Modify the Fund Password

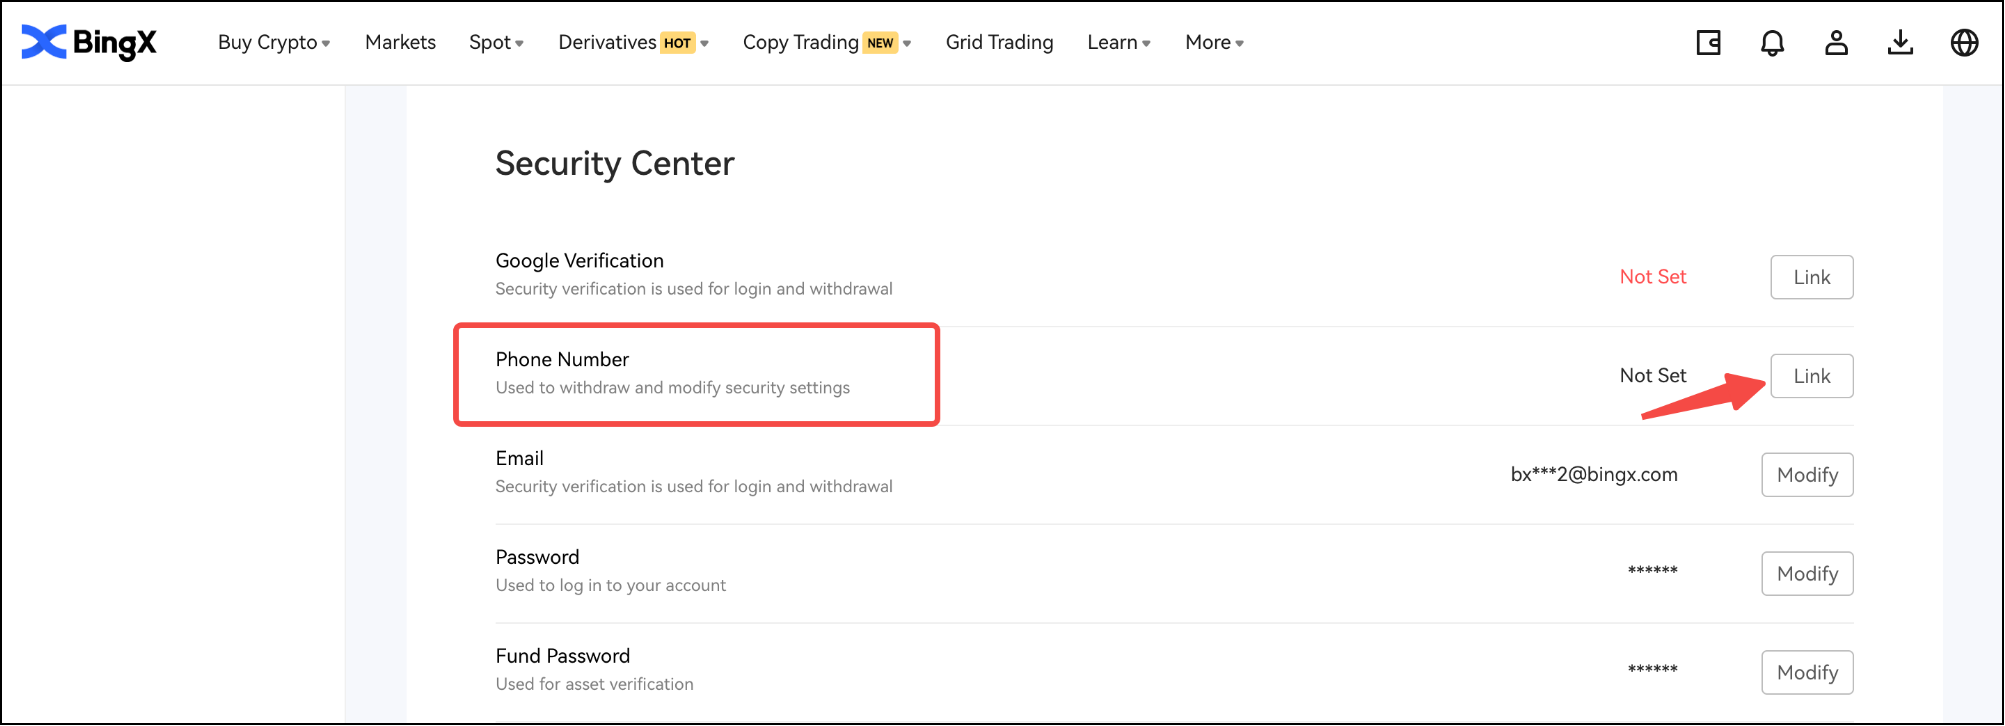pyautogui.click(x=1806, y=673)
